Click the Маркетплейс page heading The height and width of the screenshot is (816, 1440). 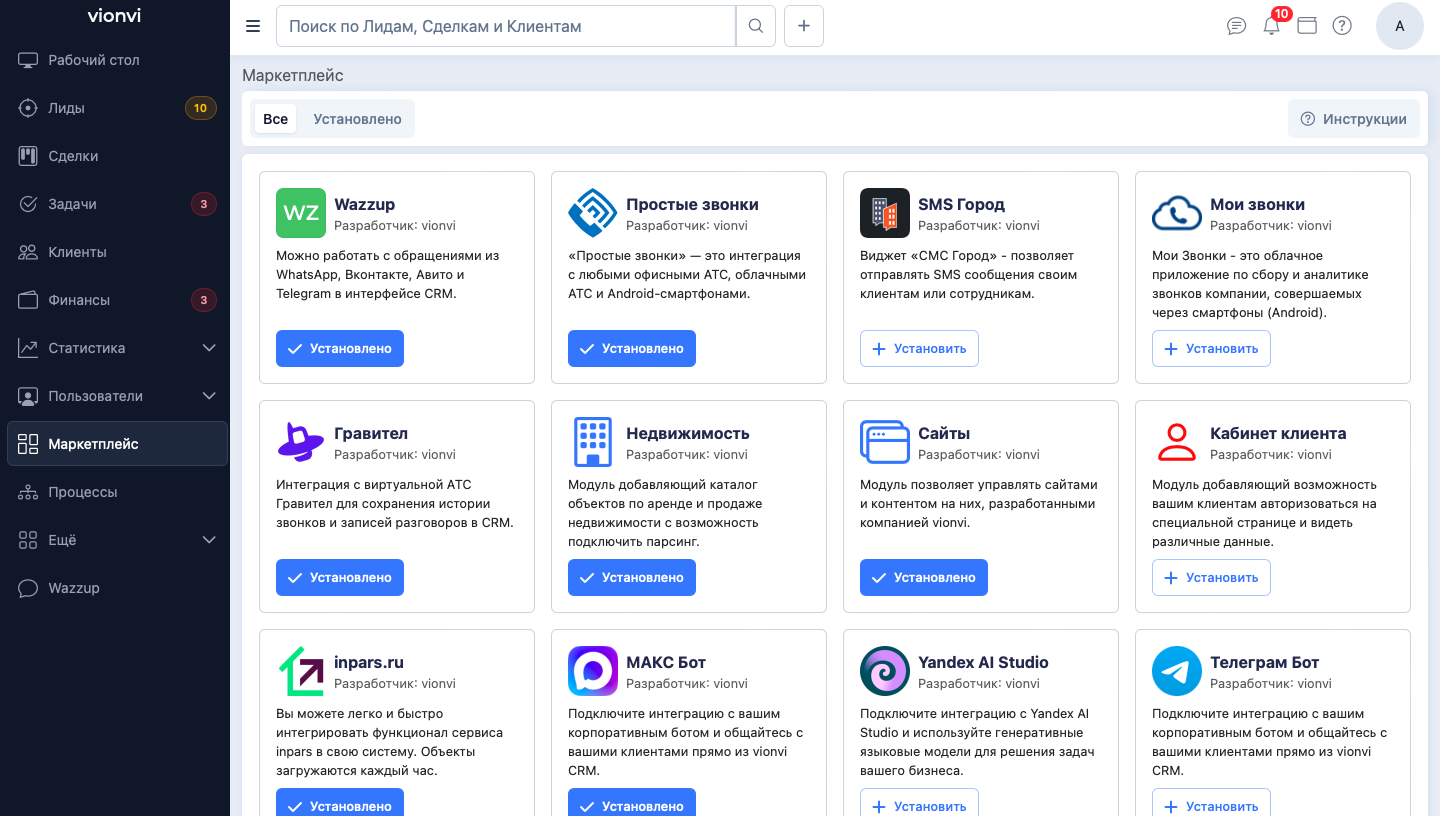[x=293, y=75]
